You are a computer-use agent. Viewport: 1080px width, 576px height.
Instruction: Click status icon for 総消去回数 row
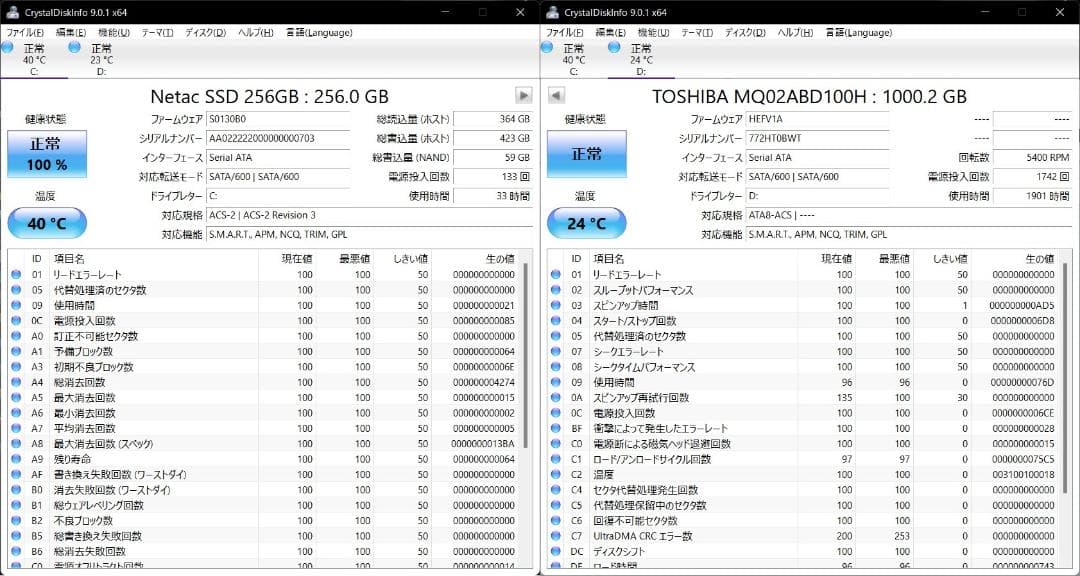pyautogui.click(x=16, y=382)
